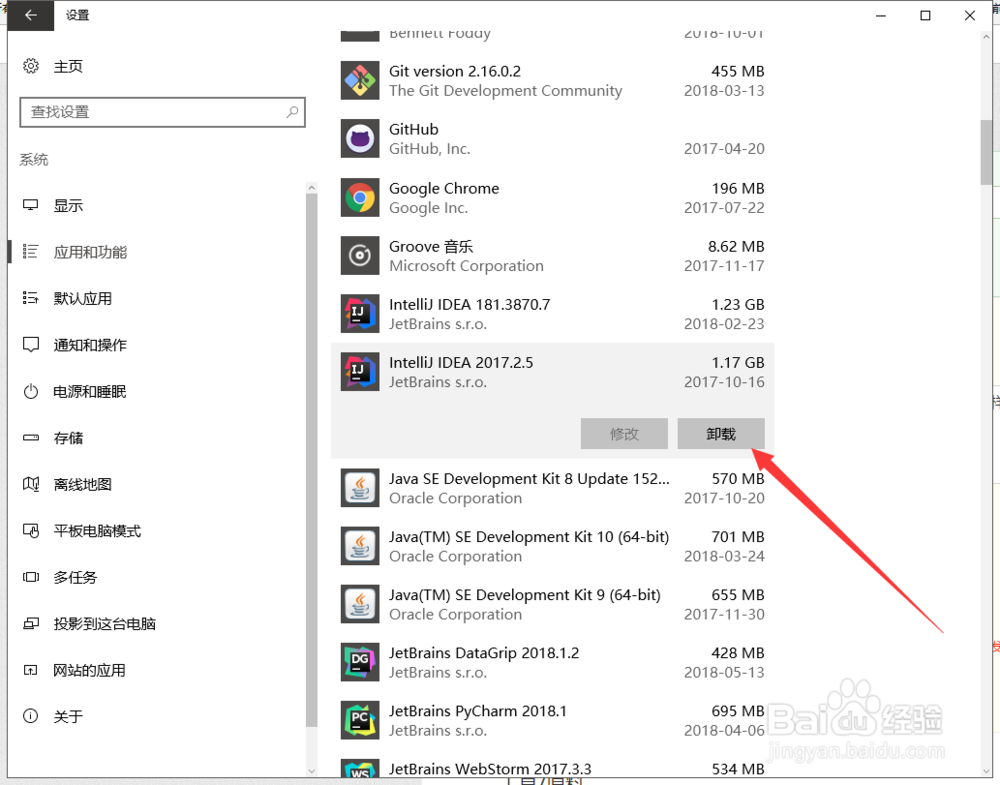The width and height of the screenshot is (1000, 785).
Task: Click the JetBrains DataGrip app icon
Action: [360, 662]
